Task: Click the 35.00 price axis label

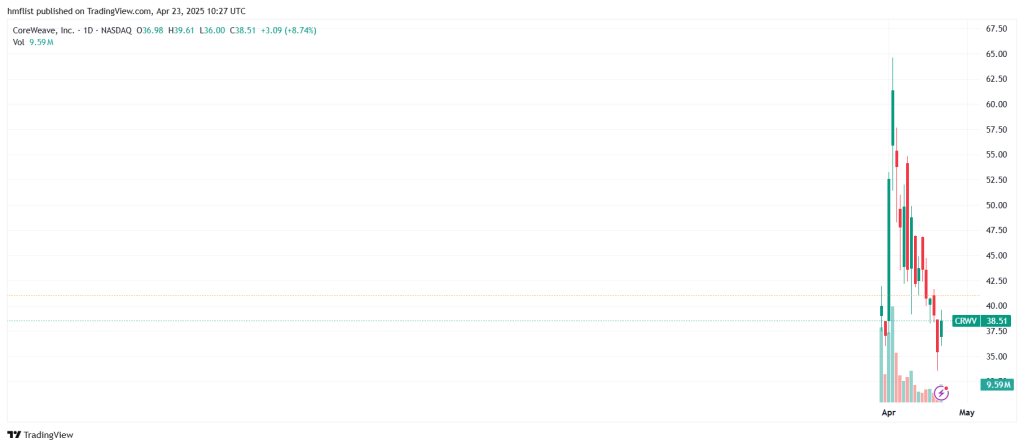Action: (x=996, y=356)
